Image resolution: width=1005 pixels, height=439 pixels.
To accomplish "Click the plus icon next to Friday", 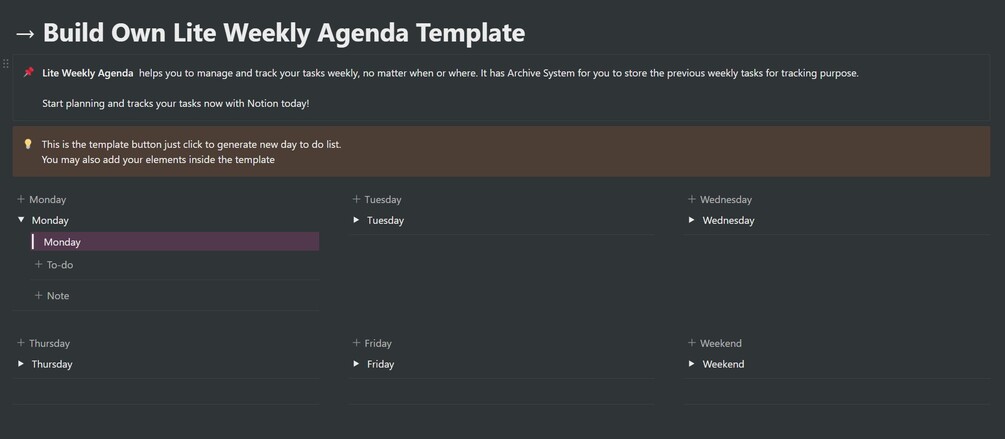I will pyautogui.click(x=357, y=343).
